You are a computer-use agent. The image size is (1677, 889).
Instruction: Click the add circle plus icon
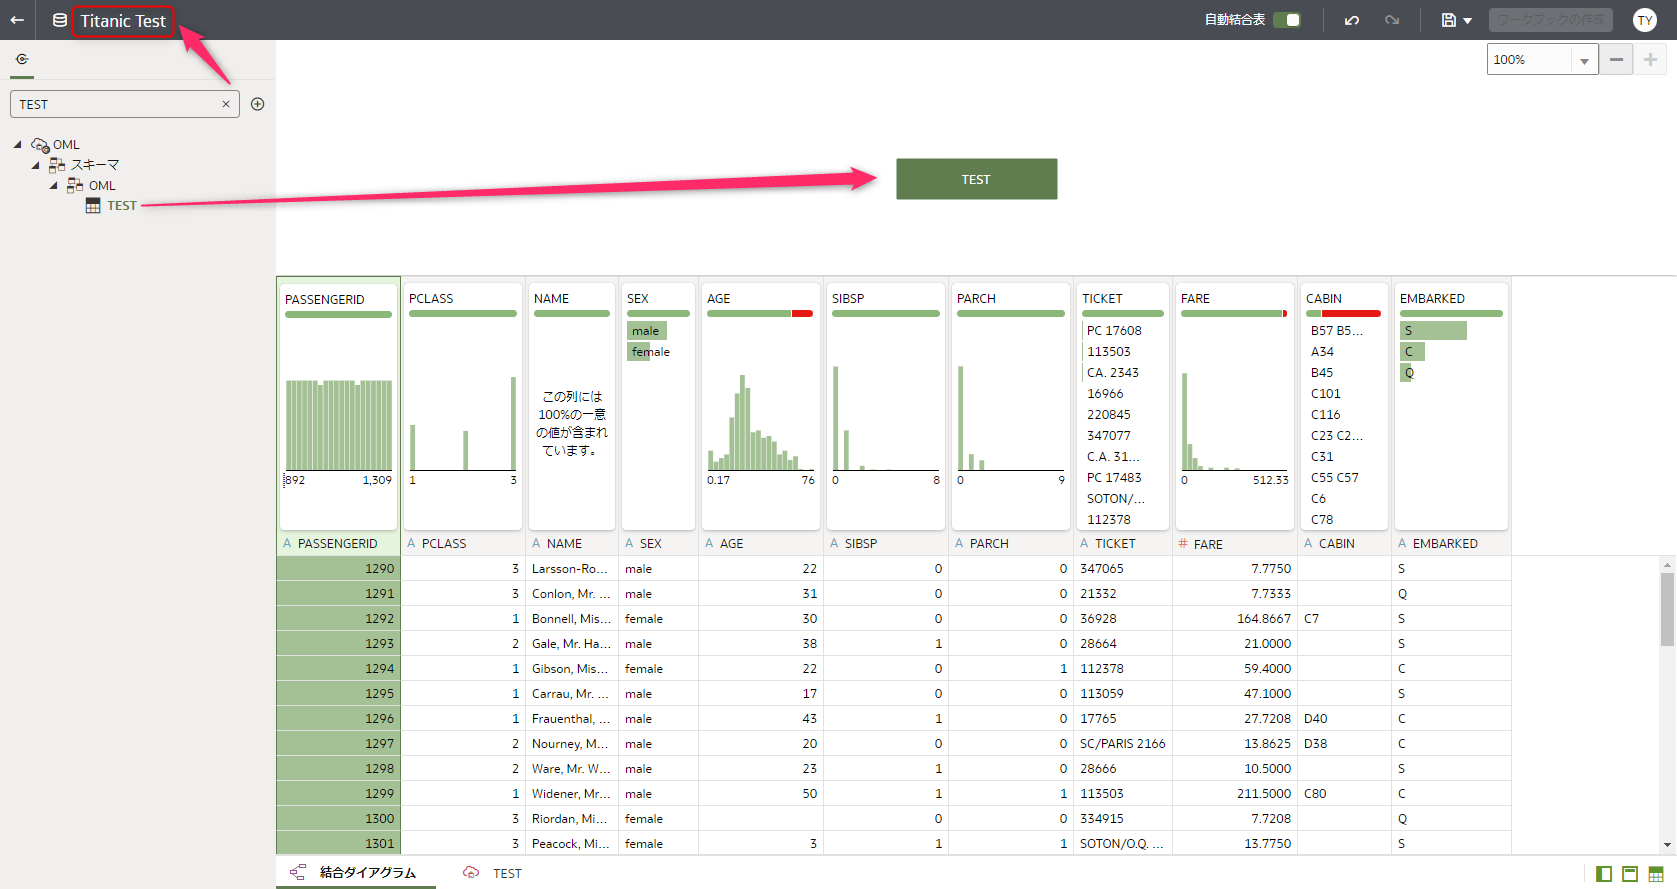(257, 104)
